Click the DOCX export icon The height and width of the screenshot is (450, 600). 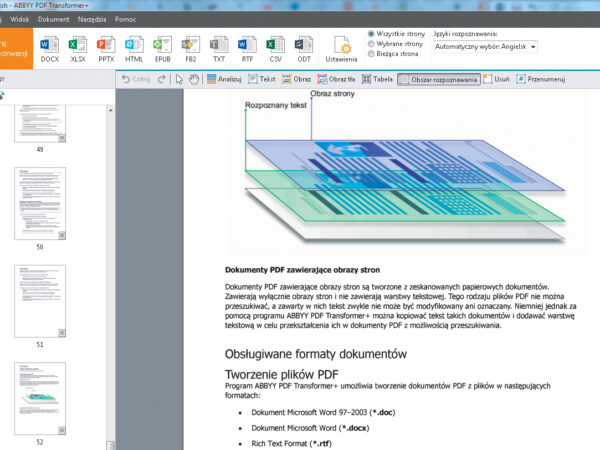coord(49,49)
